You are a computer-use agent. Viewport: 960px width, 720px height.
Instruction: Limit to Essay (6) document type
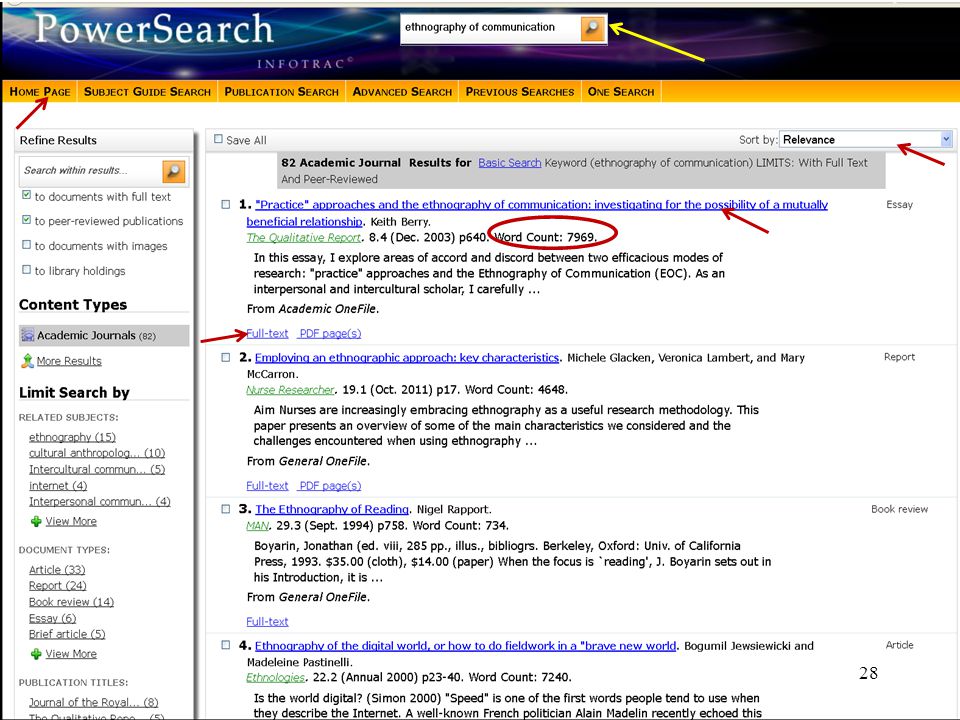click(53, 618)
